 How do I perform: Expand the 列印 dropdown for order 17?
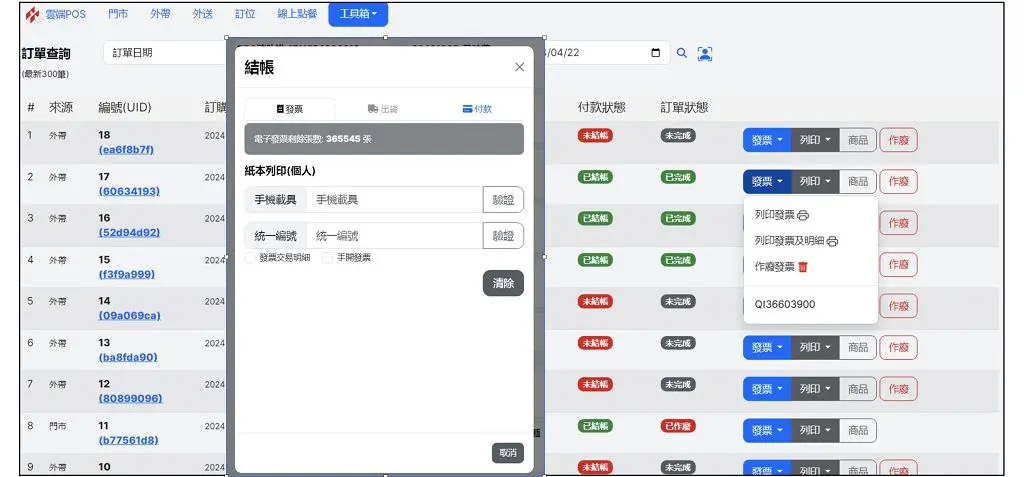point(815,181)
